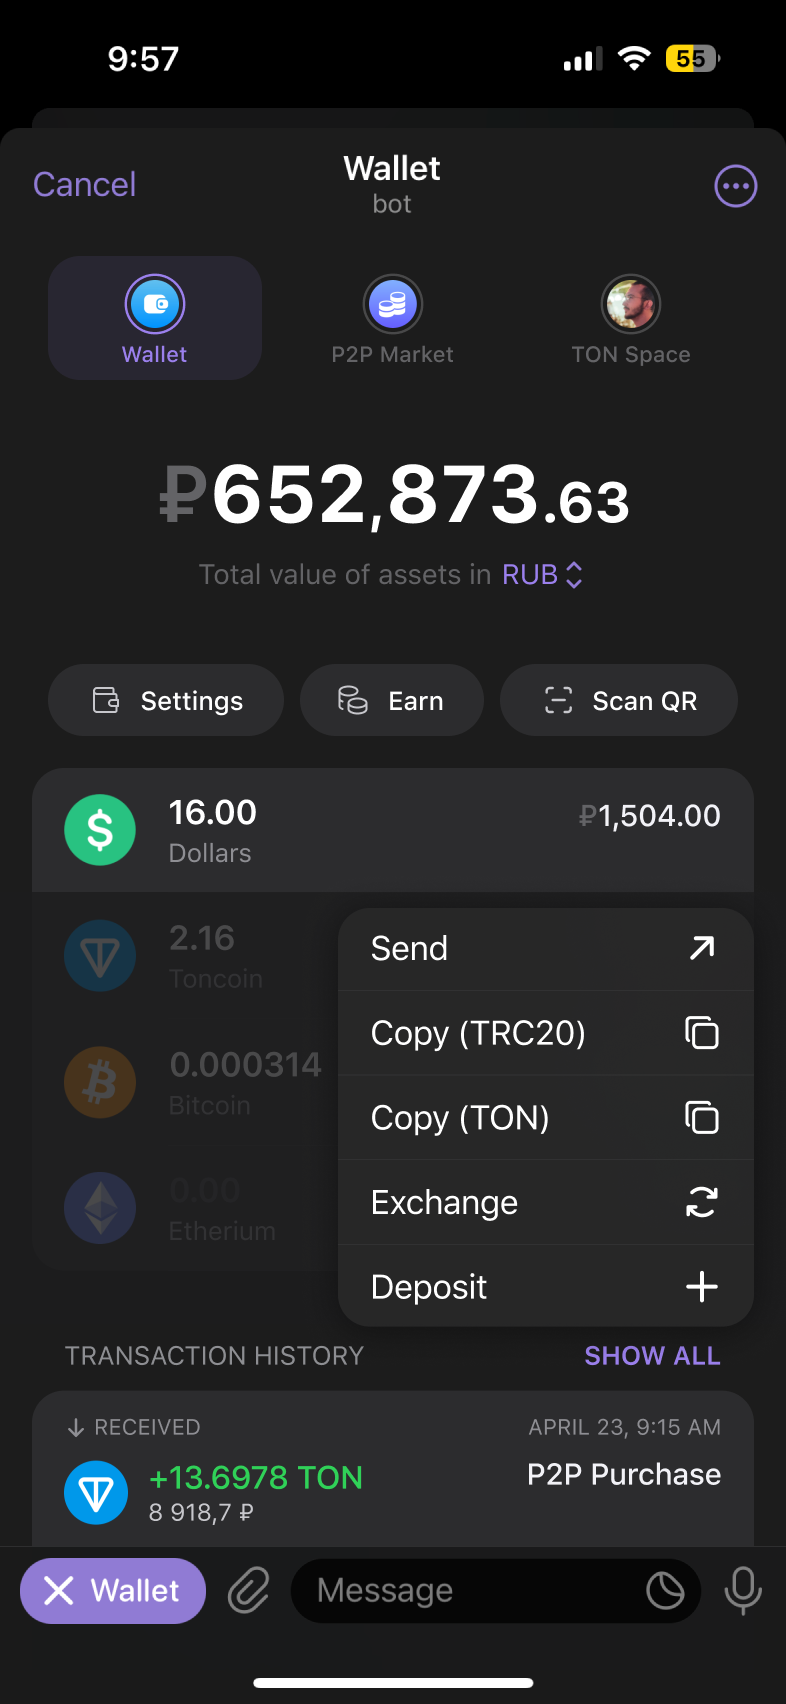Switch to the P2P Market tab

[x=392, y=320]
